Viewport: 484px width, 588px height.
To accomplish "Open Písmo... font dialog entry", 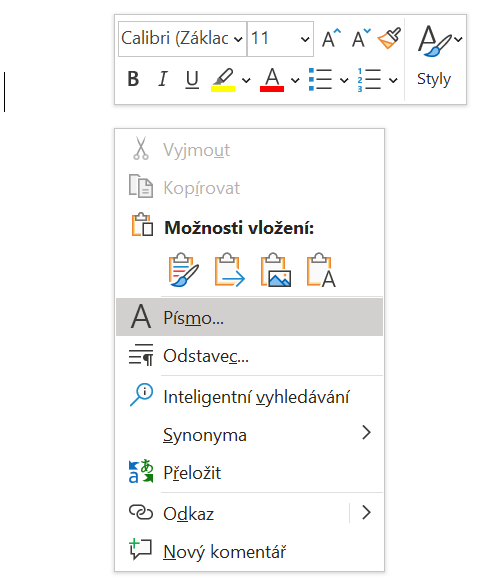I will (x=249, y=317).
